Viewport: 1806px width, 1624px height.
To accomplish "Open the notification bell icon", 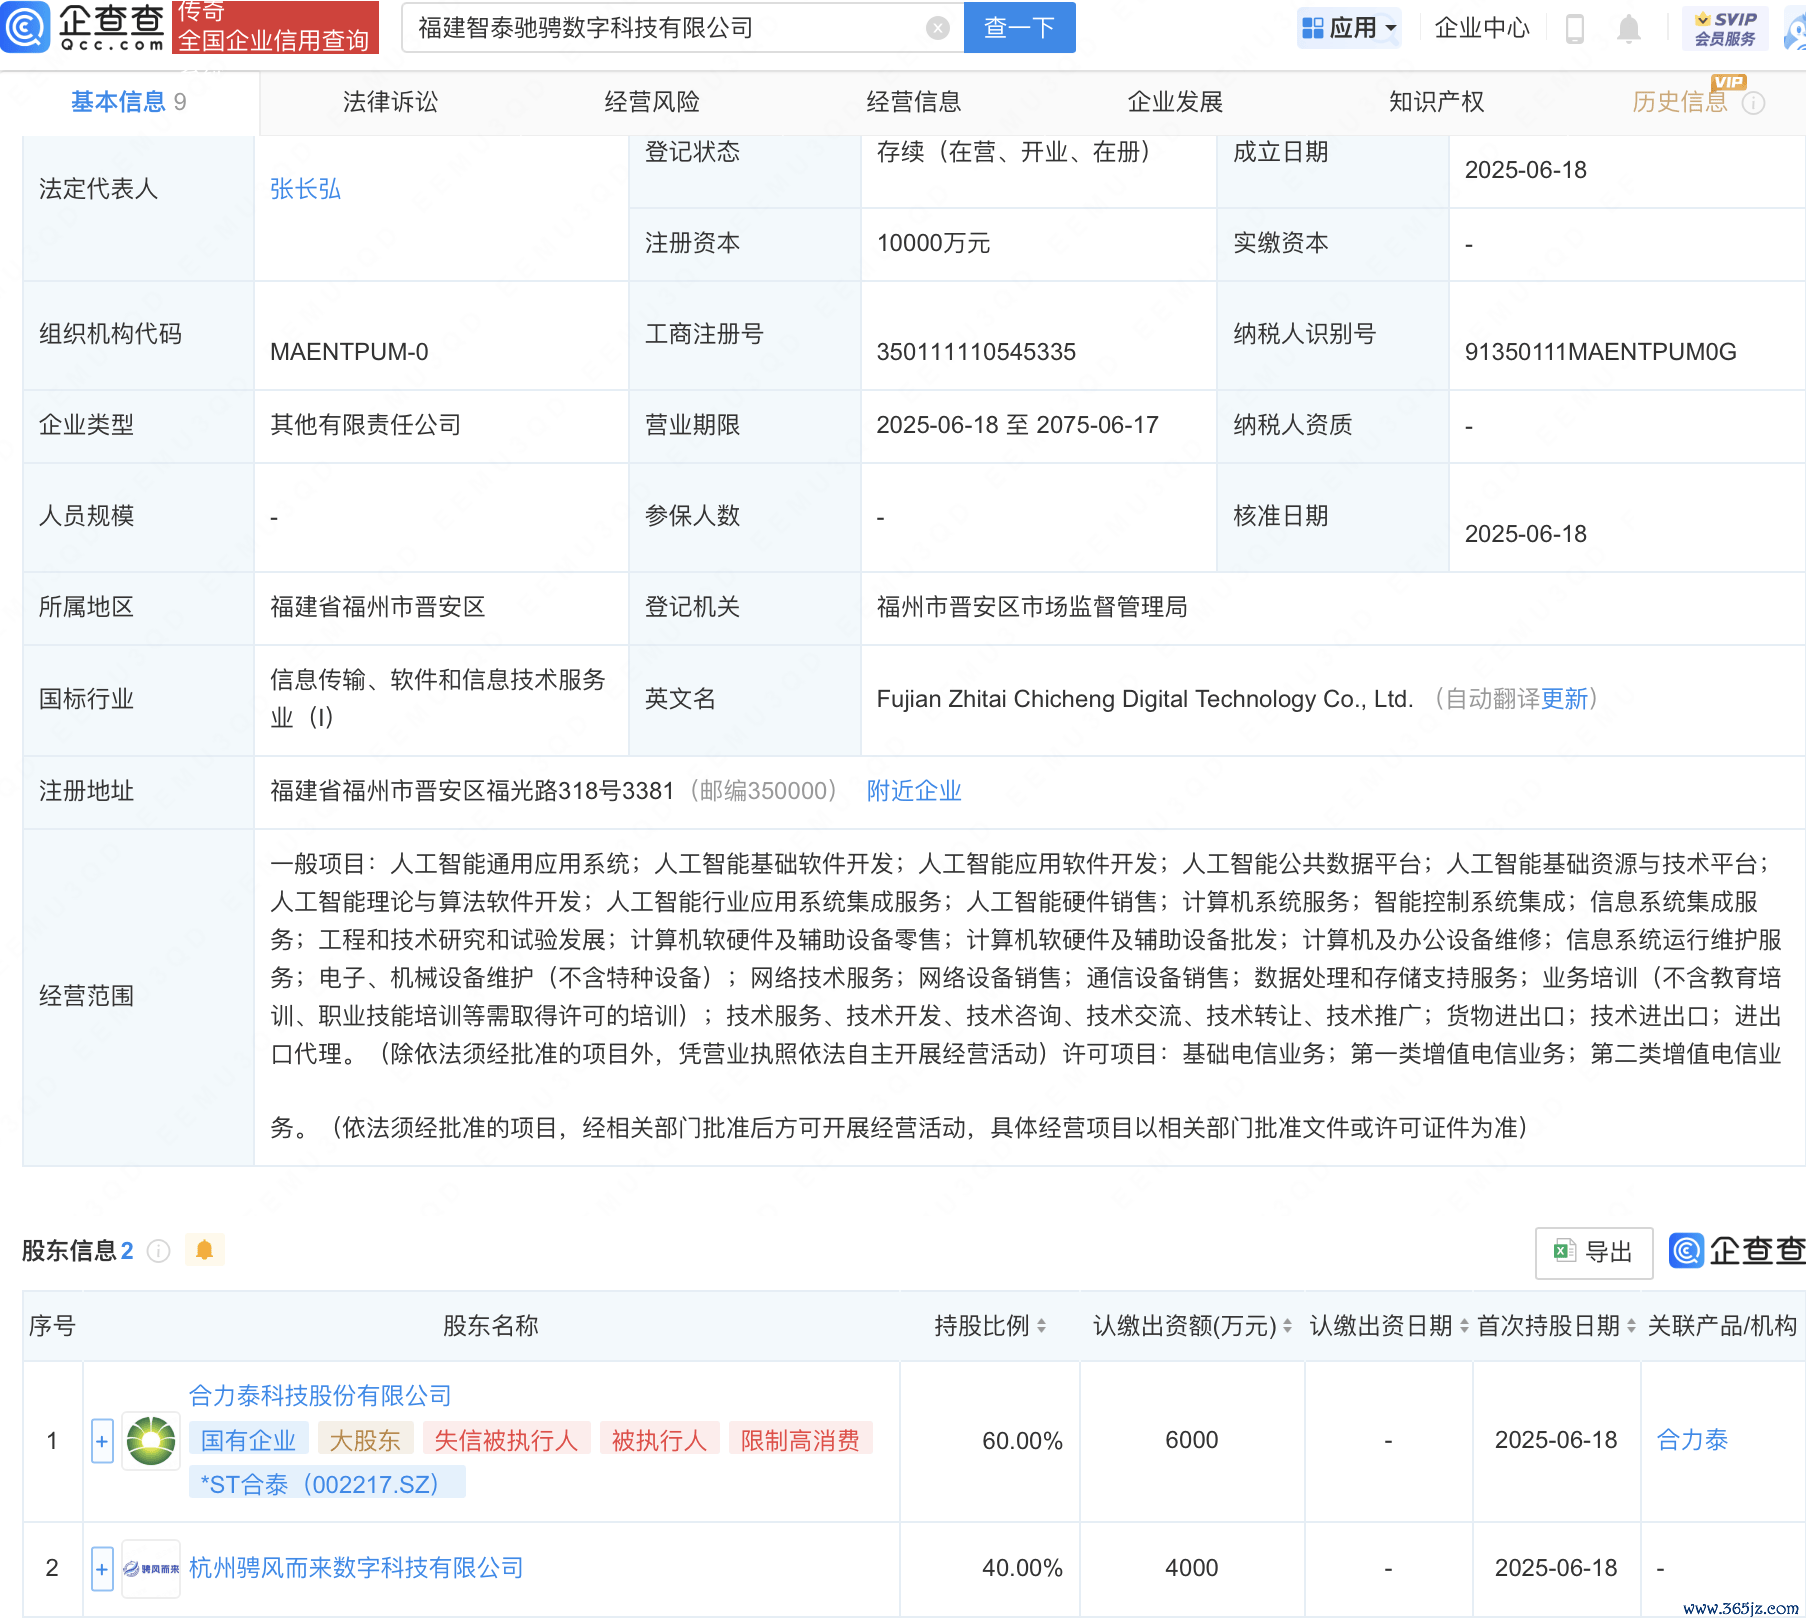I will 1629,28.
